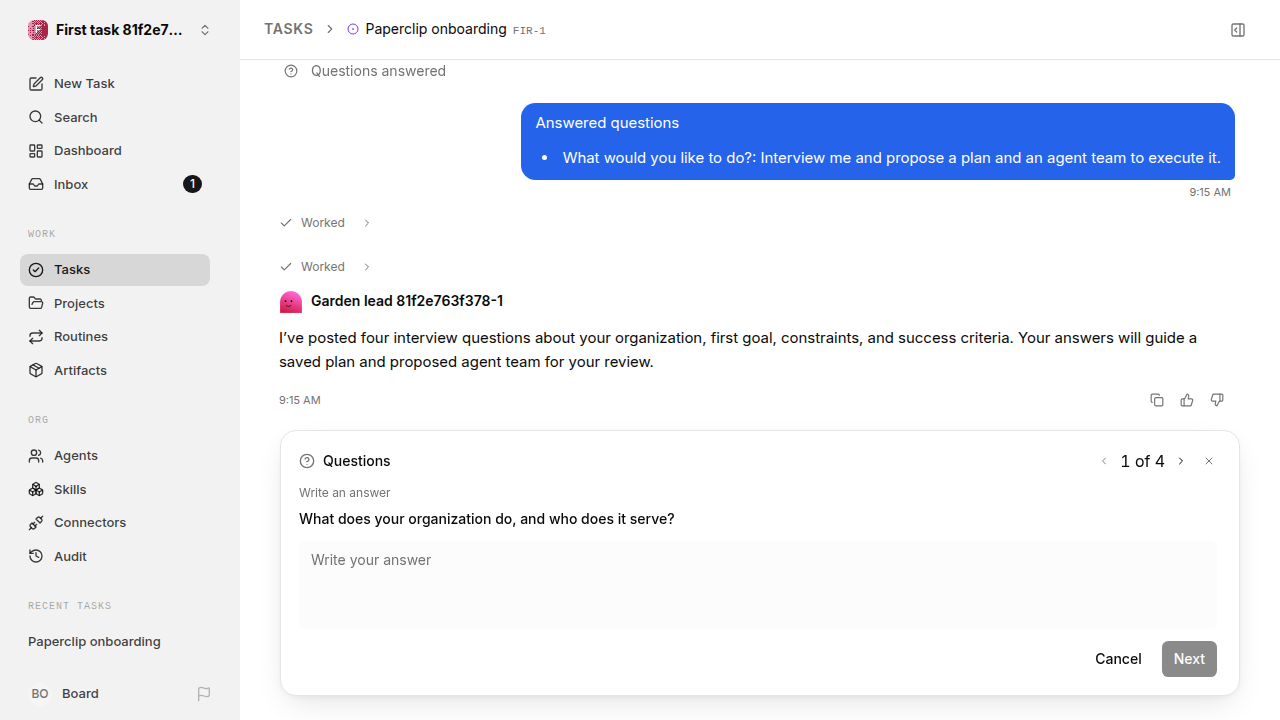Go to the previous question
Screen dimensions: 1280x720
[1104, 461]
